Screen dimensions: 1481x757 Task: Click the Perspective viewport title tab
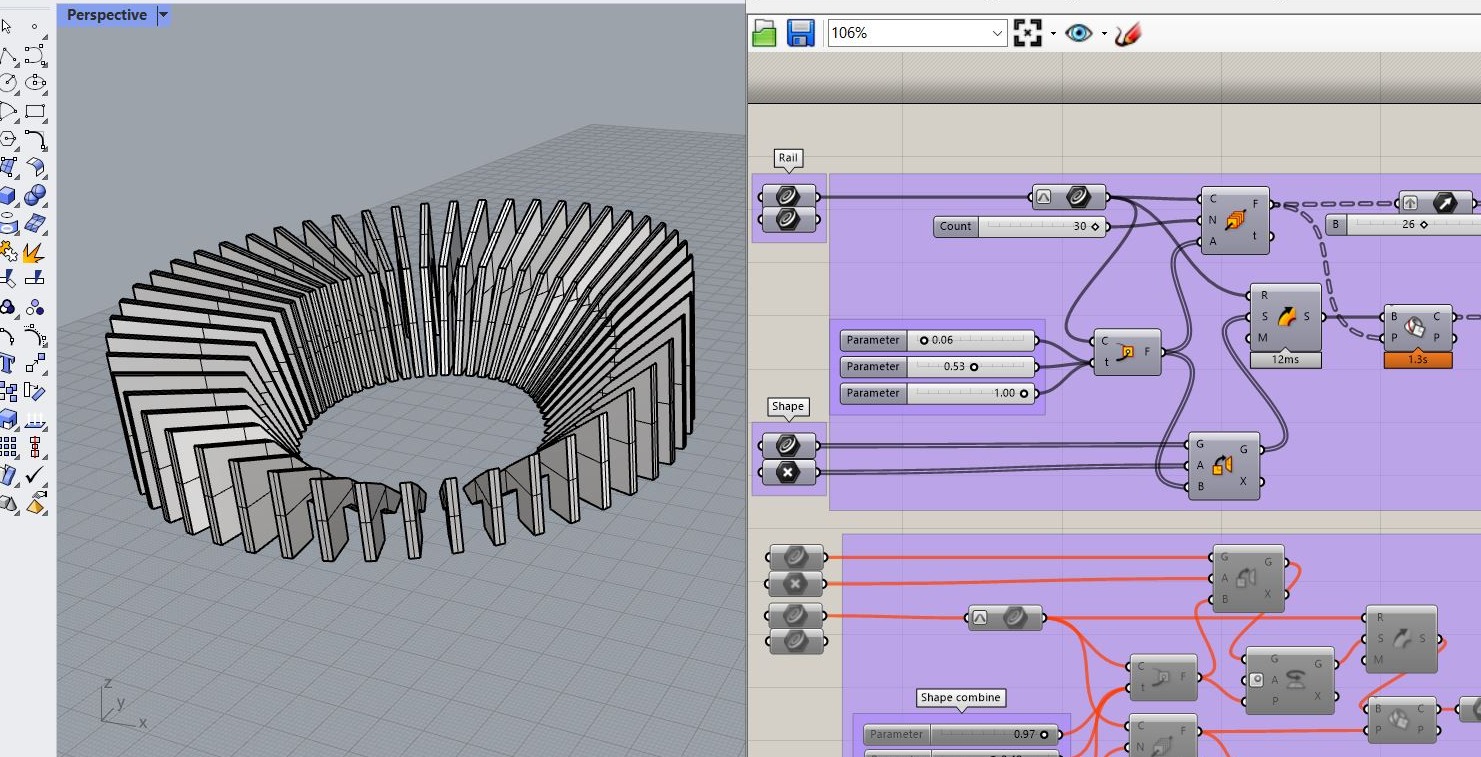tap(106, 15)
